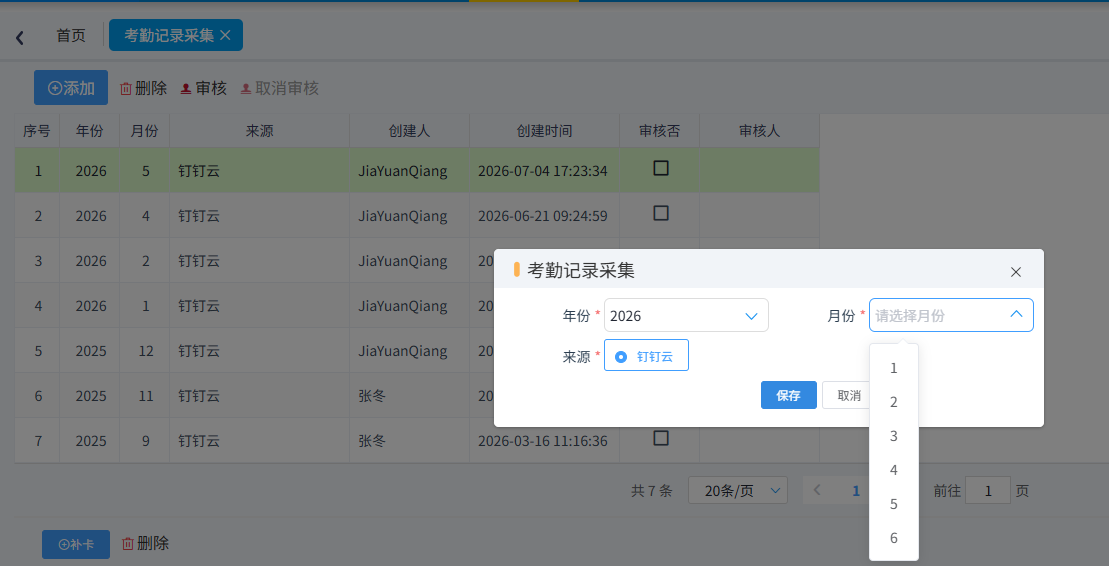Viewport: 1109px width, 566px height.
Task: Select the 考勤记录采集 tab
Action: pyautogui.click(x=175, y=35)
